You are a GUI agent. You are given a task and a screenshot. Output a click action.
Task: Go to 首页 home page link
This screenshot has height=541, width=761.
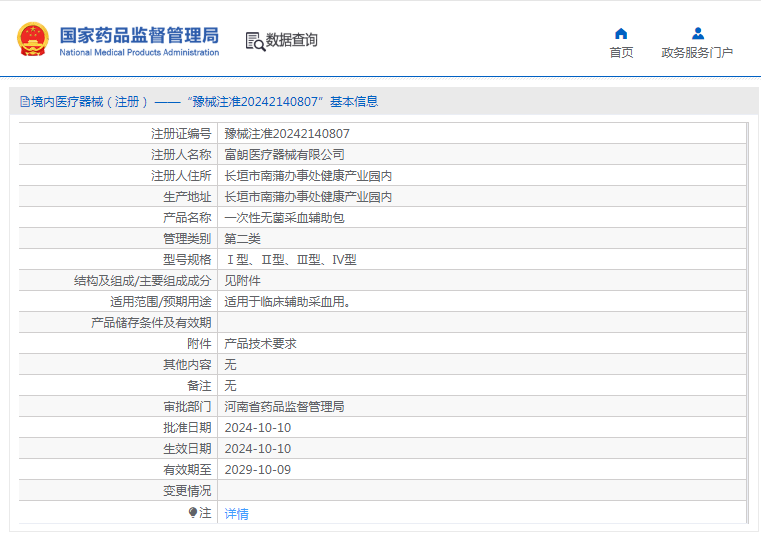click(x=621, y=52)
